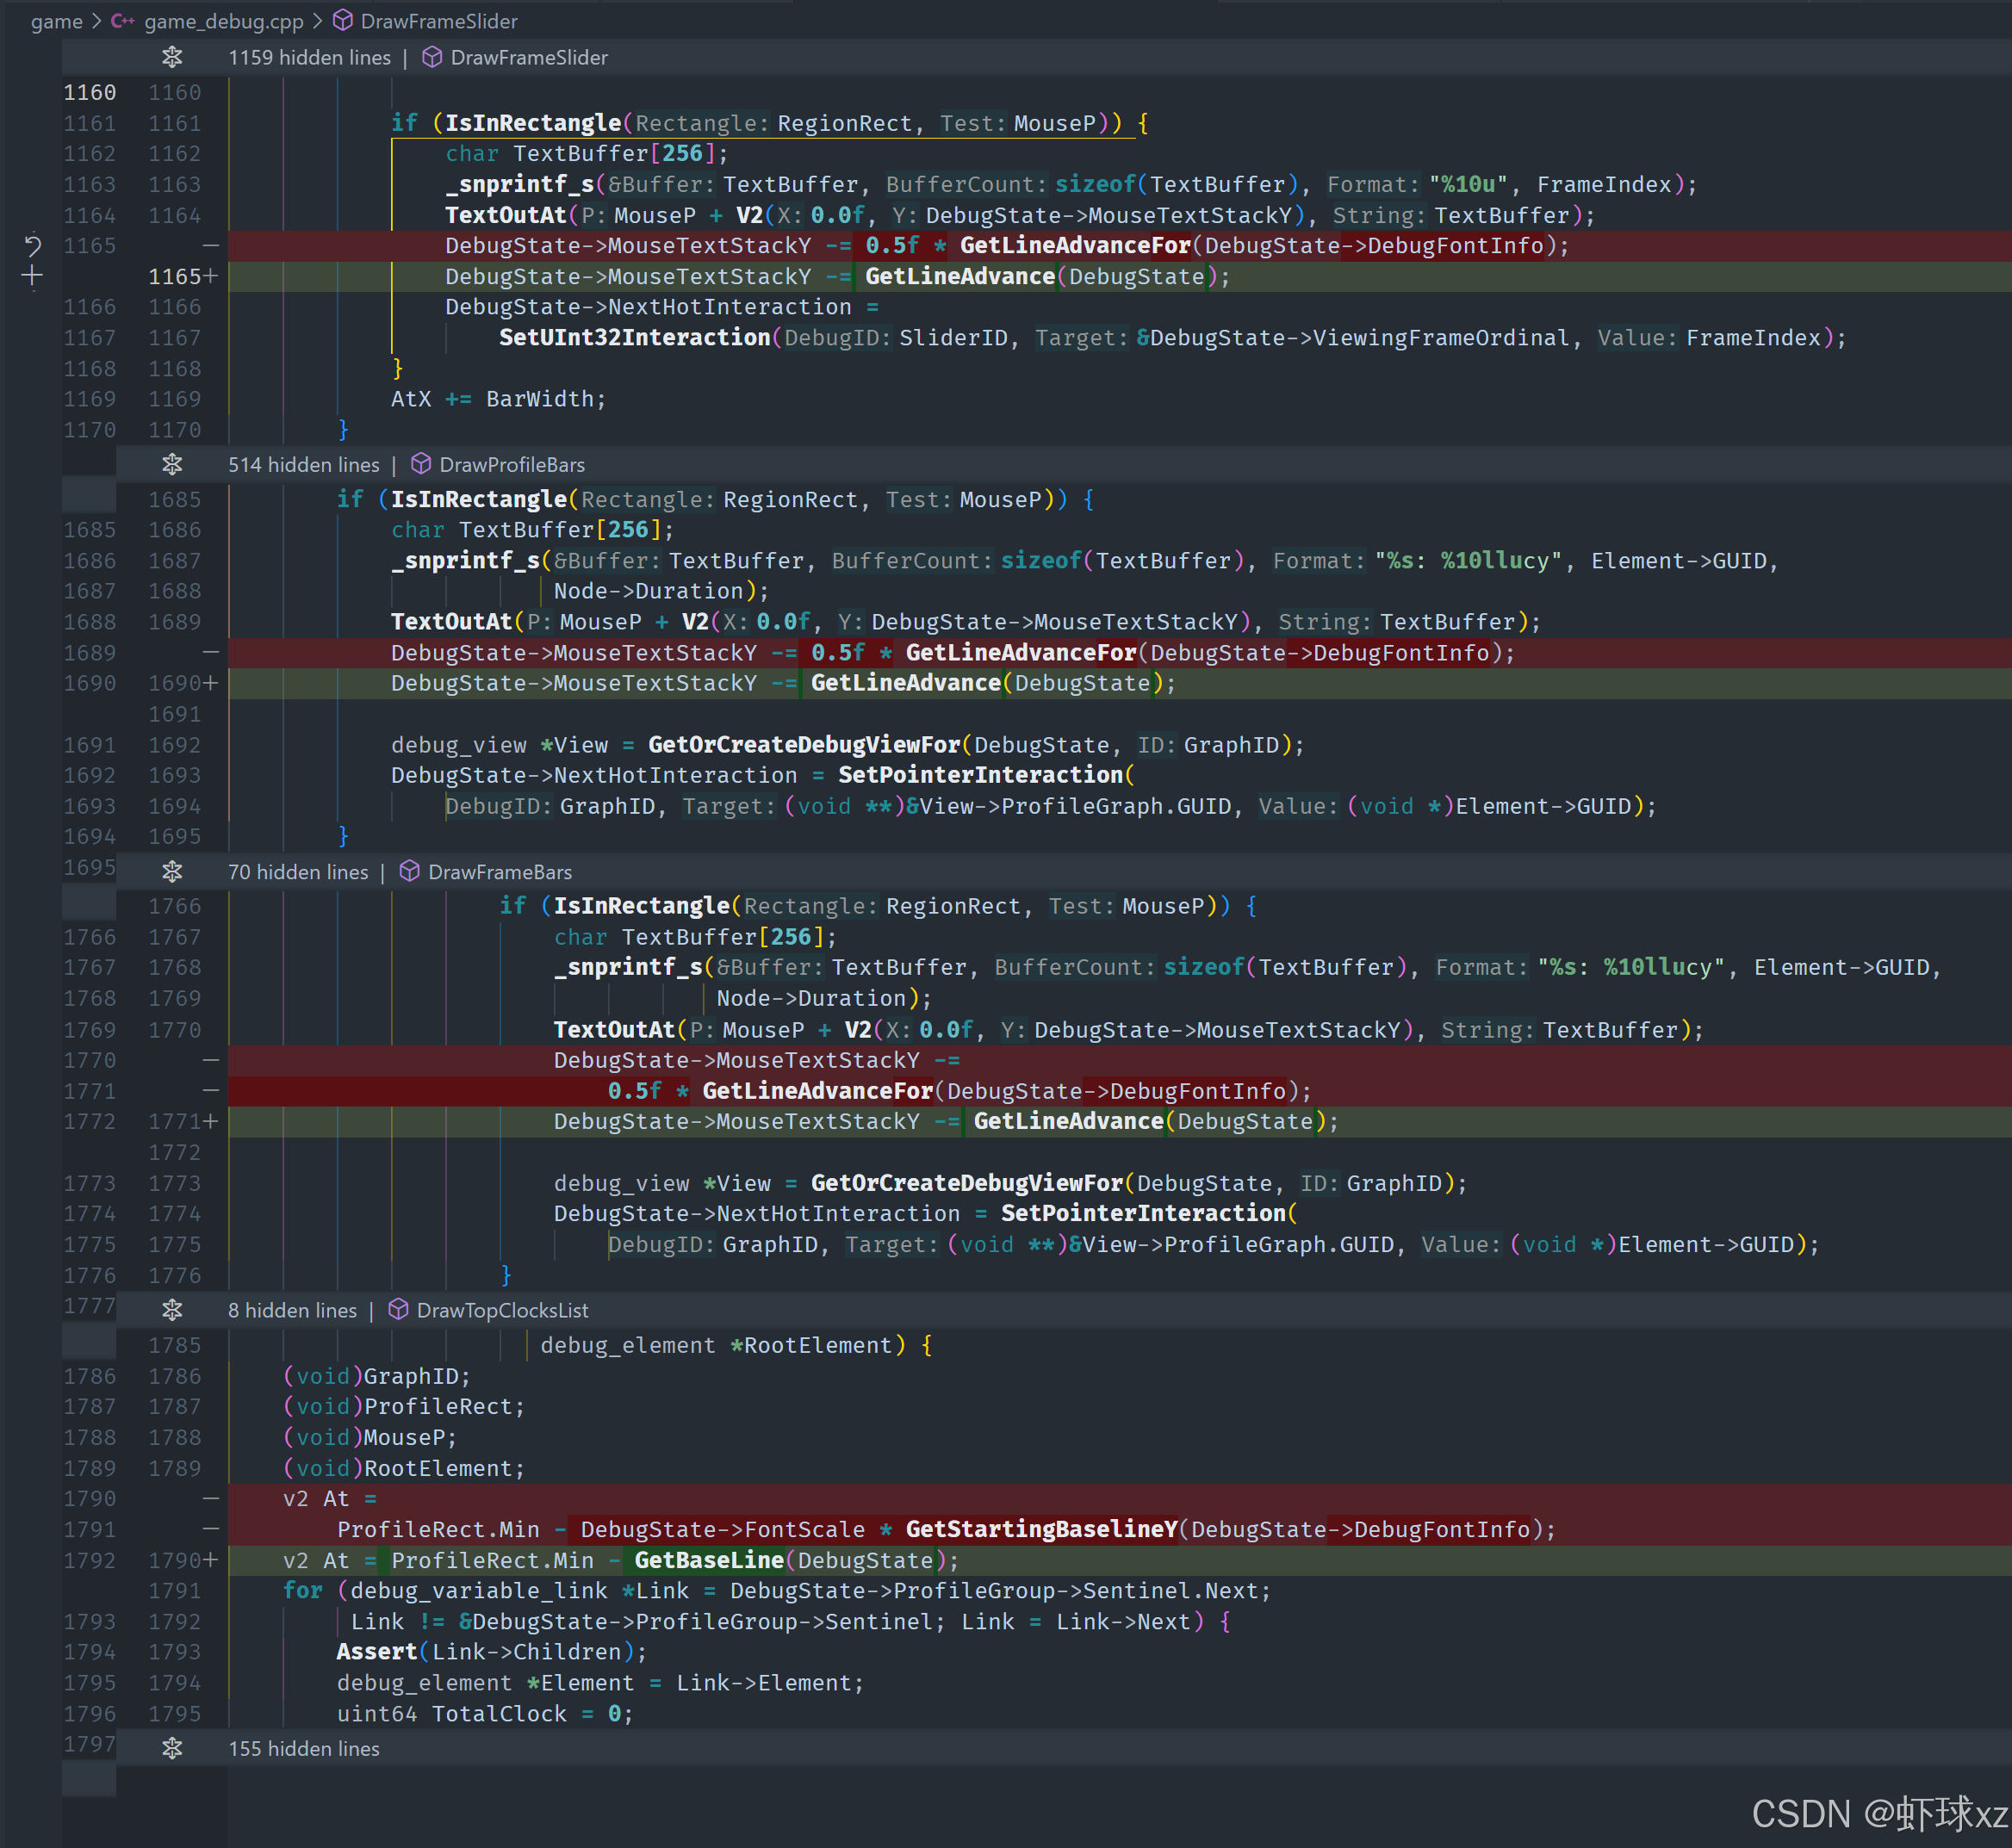Click the revert change arrow icon
This screenshot has height=1848, width=2012.
[x=32, y=245]
